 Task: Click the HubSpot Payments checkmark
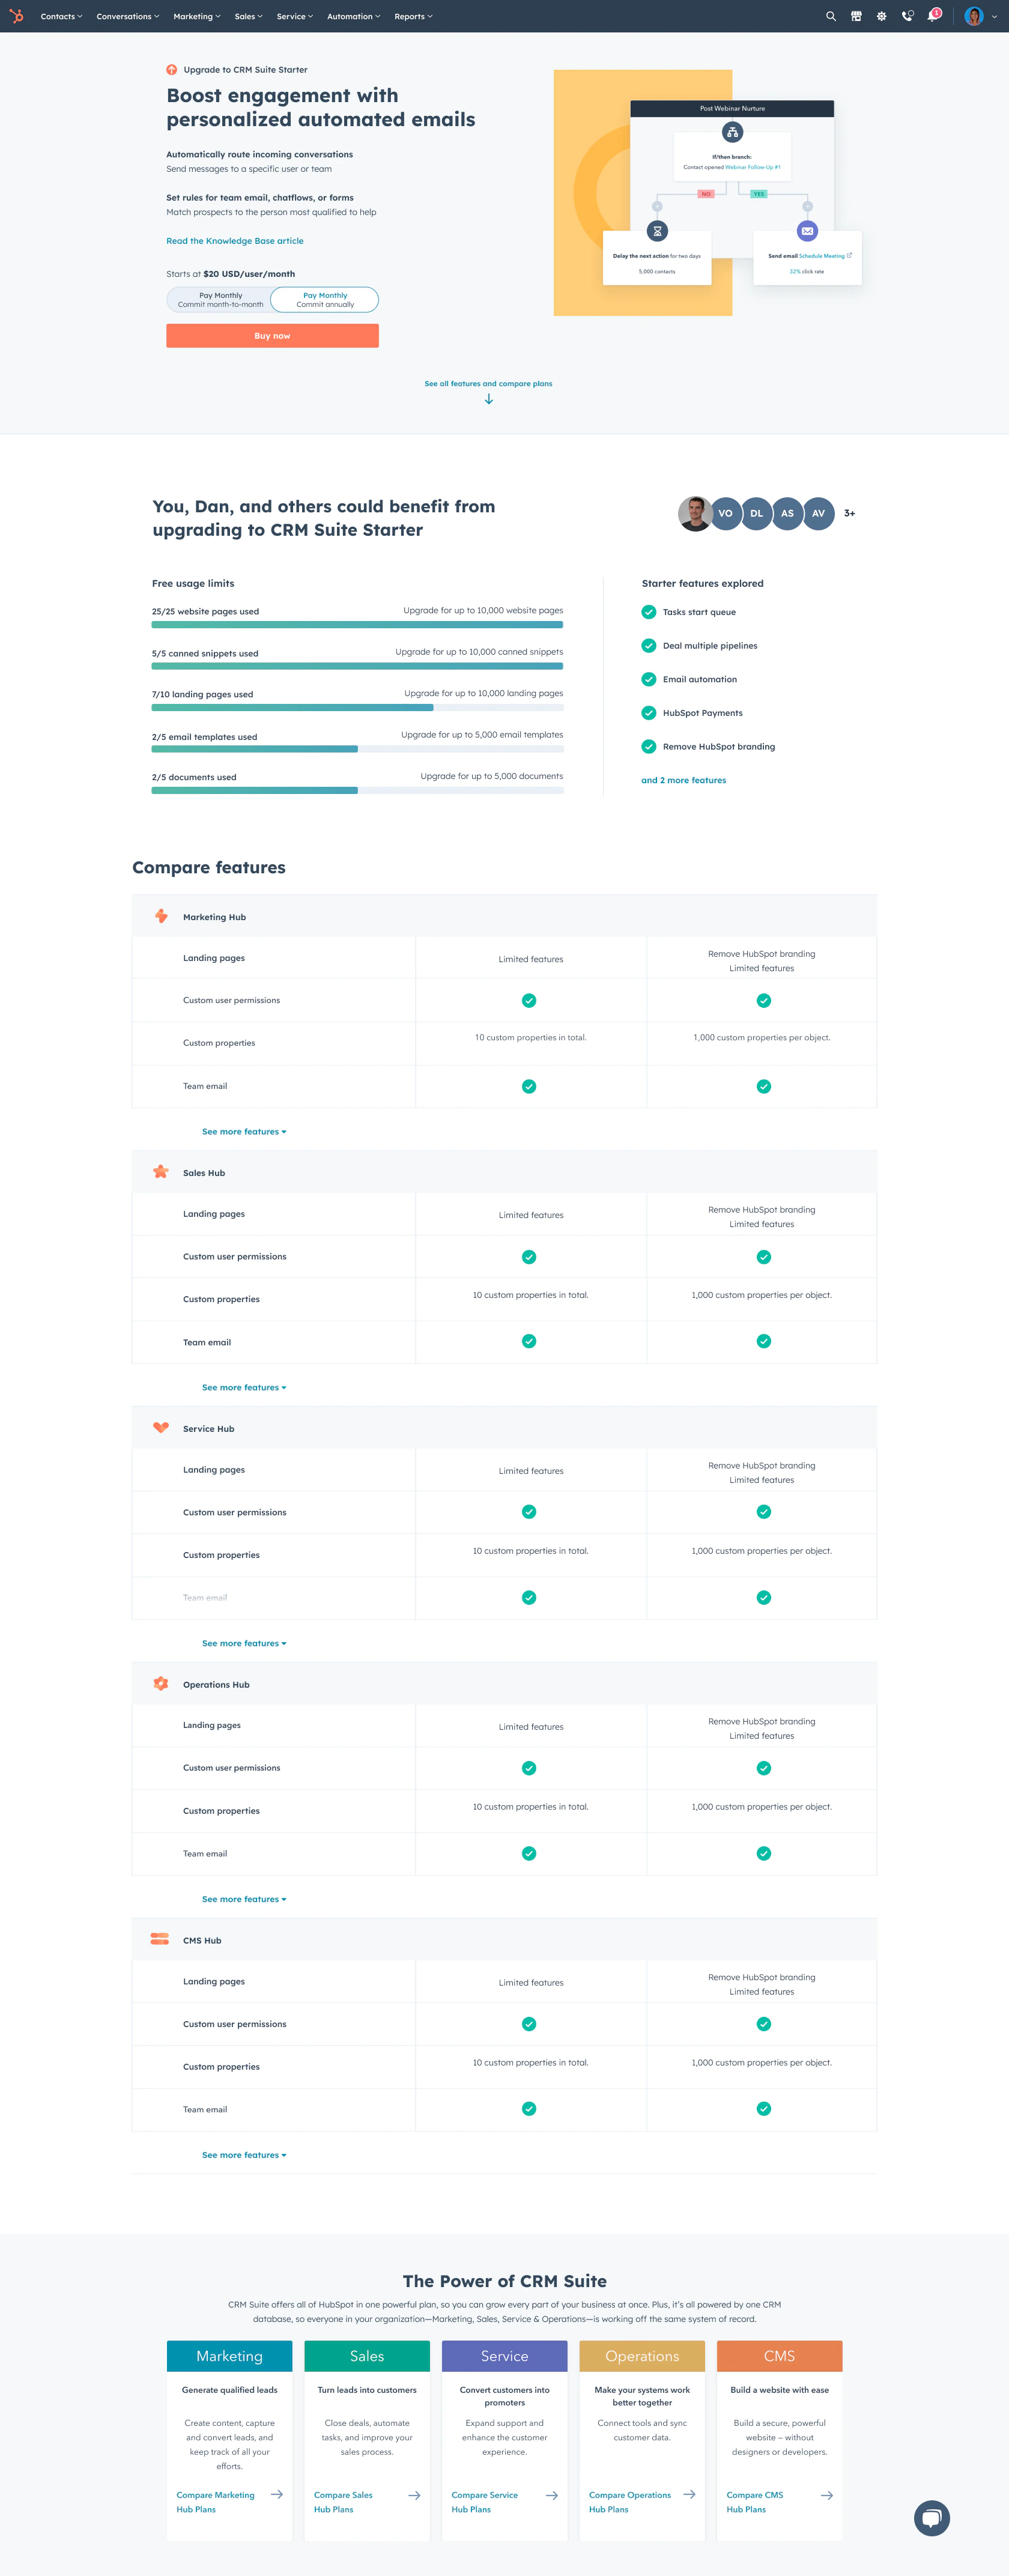point(649,713)
